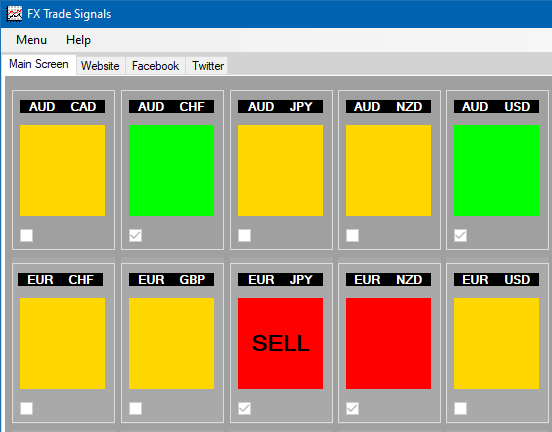Switch to the Website tab
The width and height of the screenshot is (552, 432).
(x=100, y=66)
